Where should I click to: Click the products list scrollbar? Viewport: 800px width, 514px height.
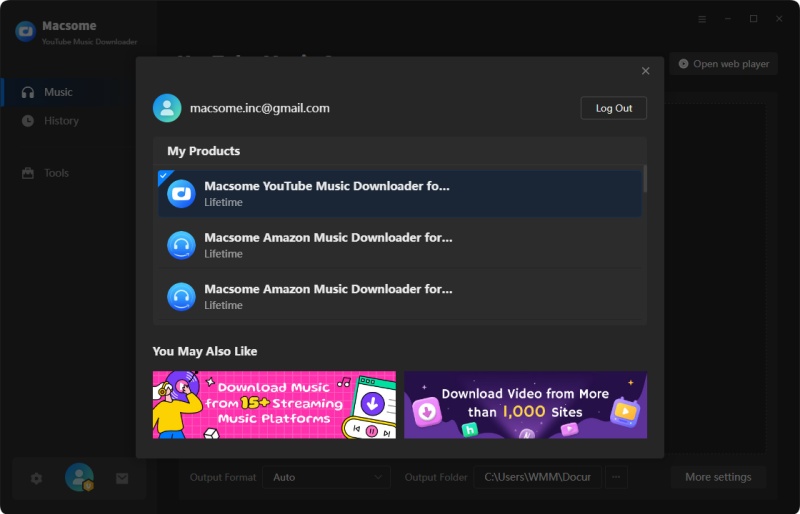point(645,179)
